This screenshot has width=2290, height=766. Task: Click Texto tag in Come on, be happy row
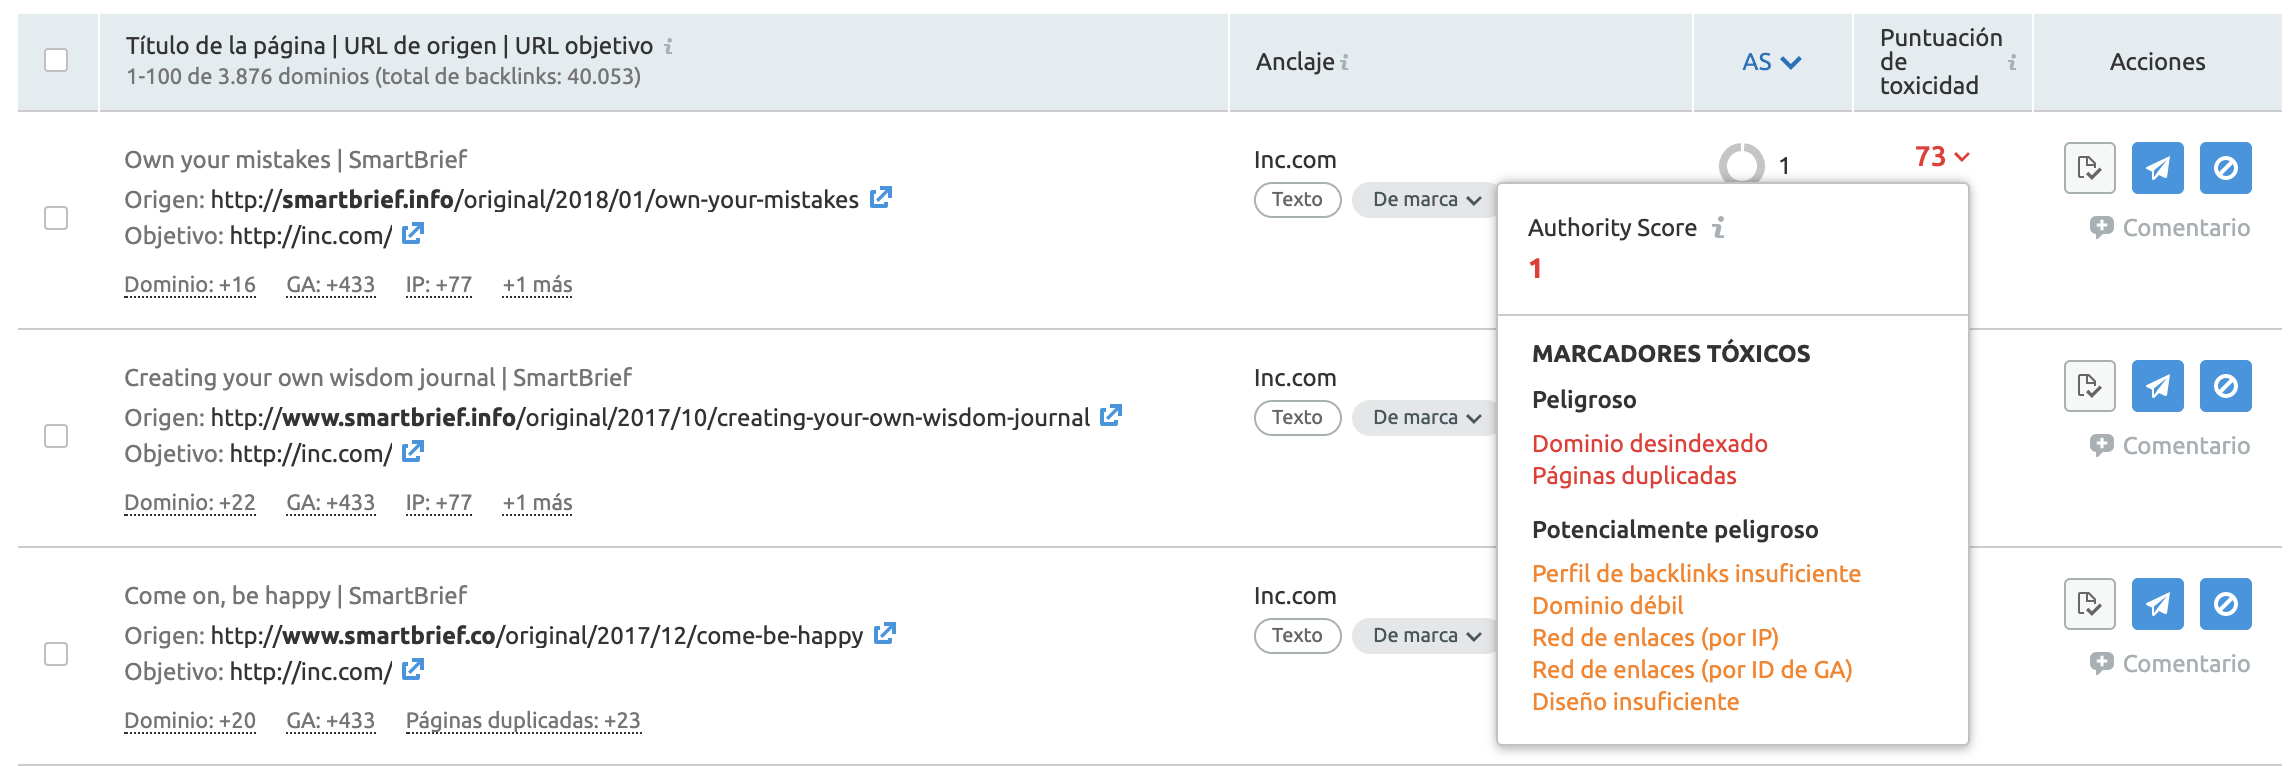[1297, 635]
